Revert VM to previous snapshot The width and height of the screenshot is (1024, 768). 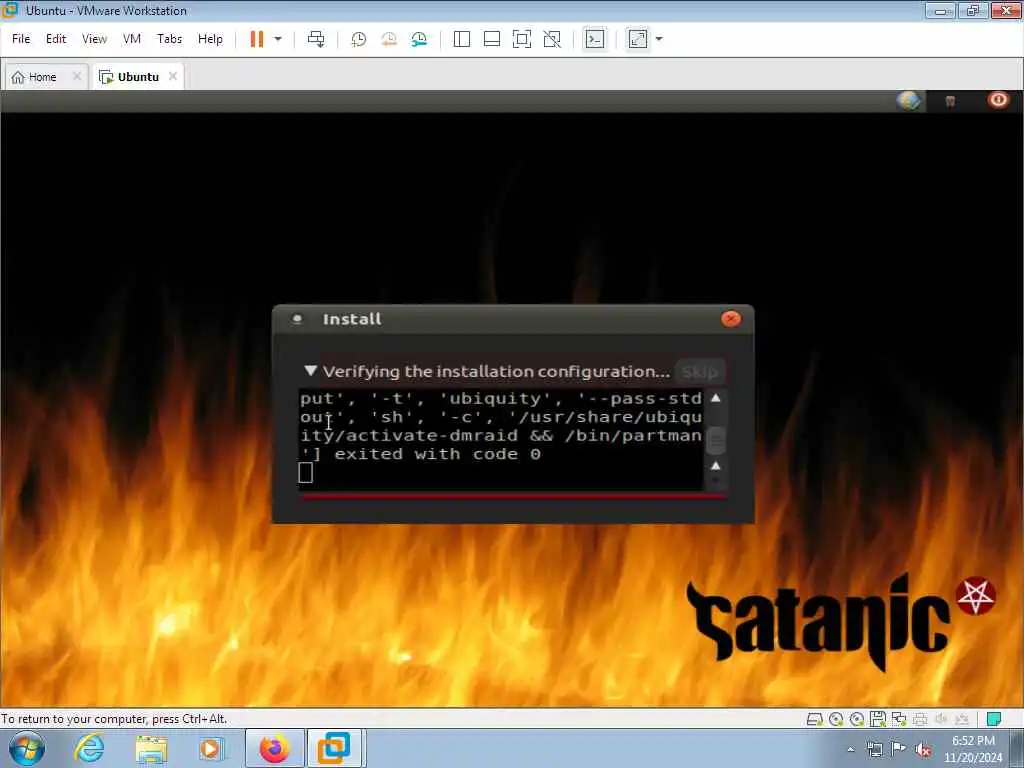389,39
